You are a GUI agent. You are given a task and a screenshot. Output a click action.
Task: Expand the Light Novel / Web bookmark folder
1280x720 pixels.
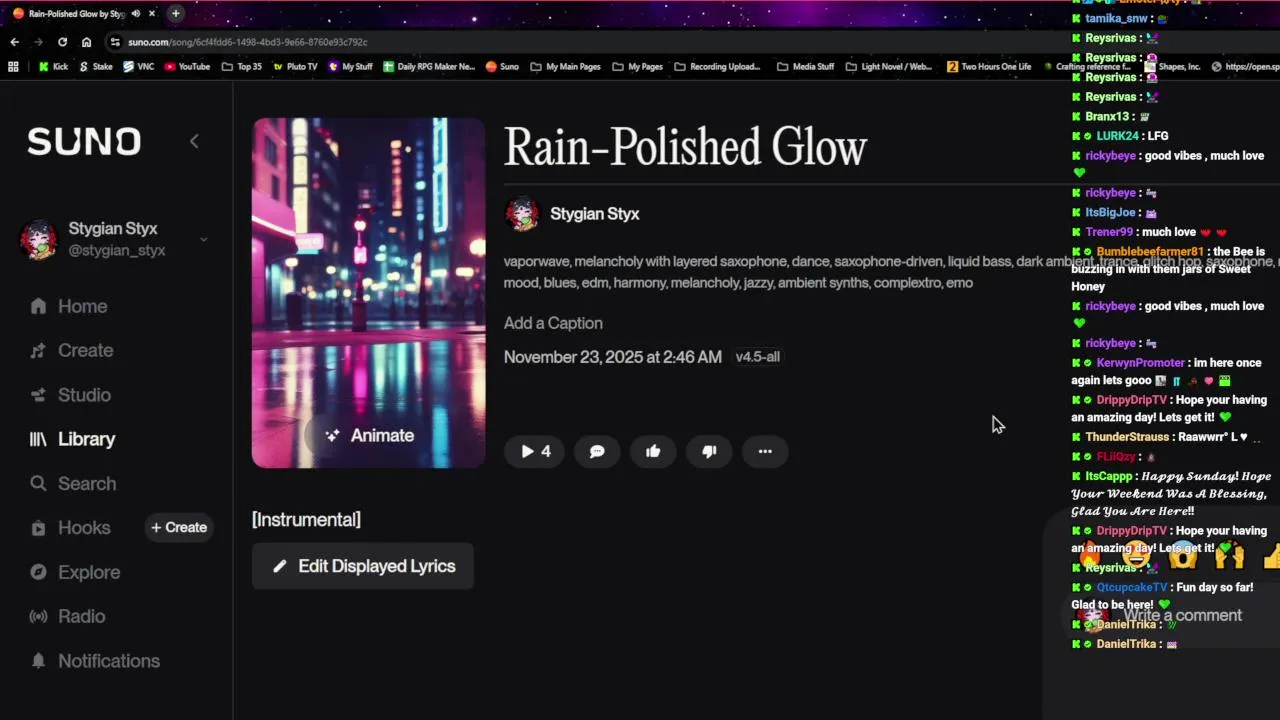(888, 67)
